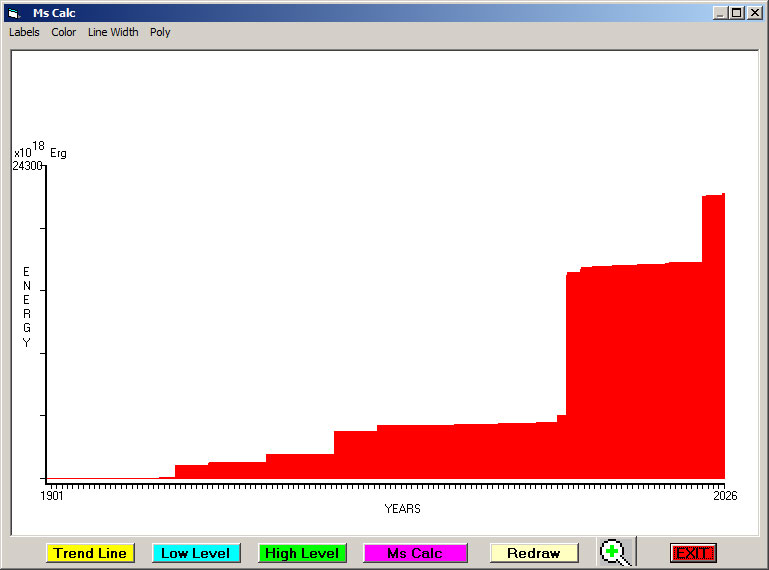
Task: Click the 2026 end year label
Action: [725, 495]
